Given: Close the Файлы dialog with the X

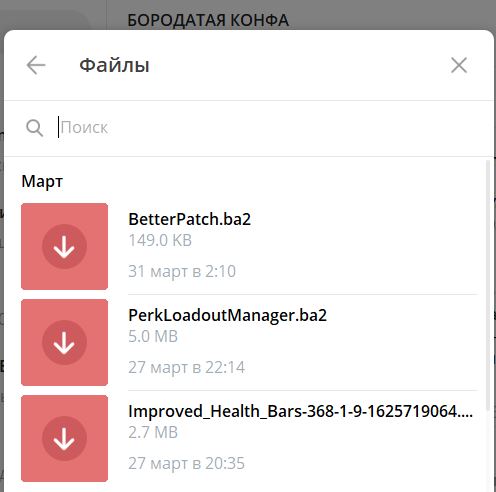Looking at the screenshot, I should (459, 65).
